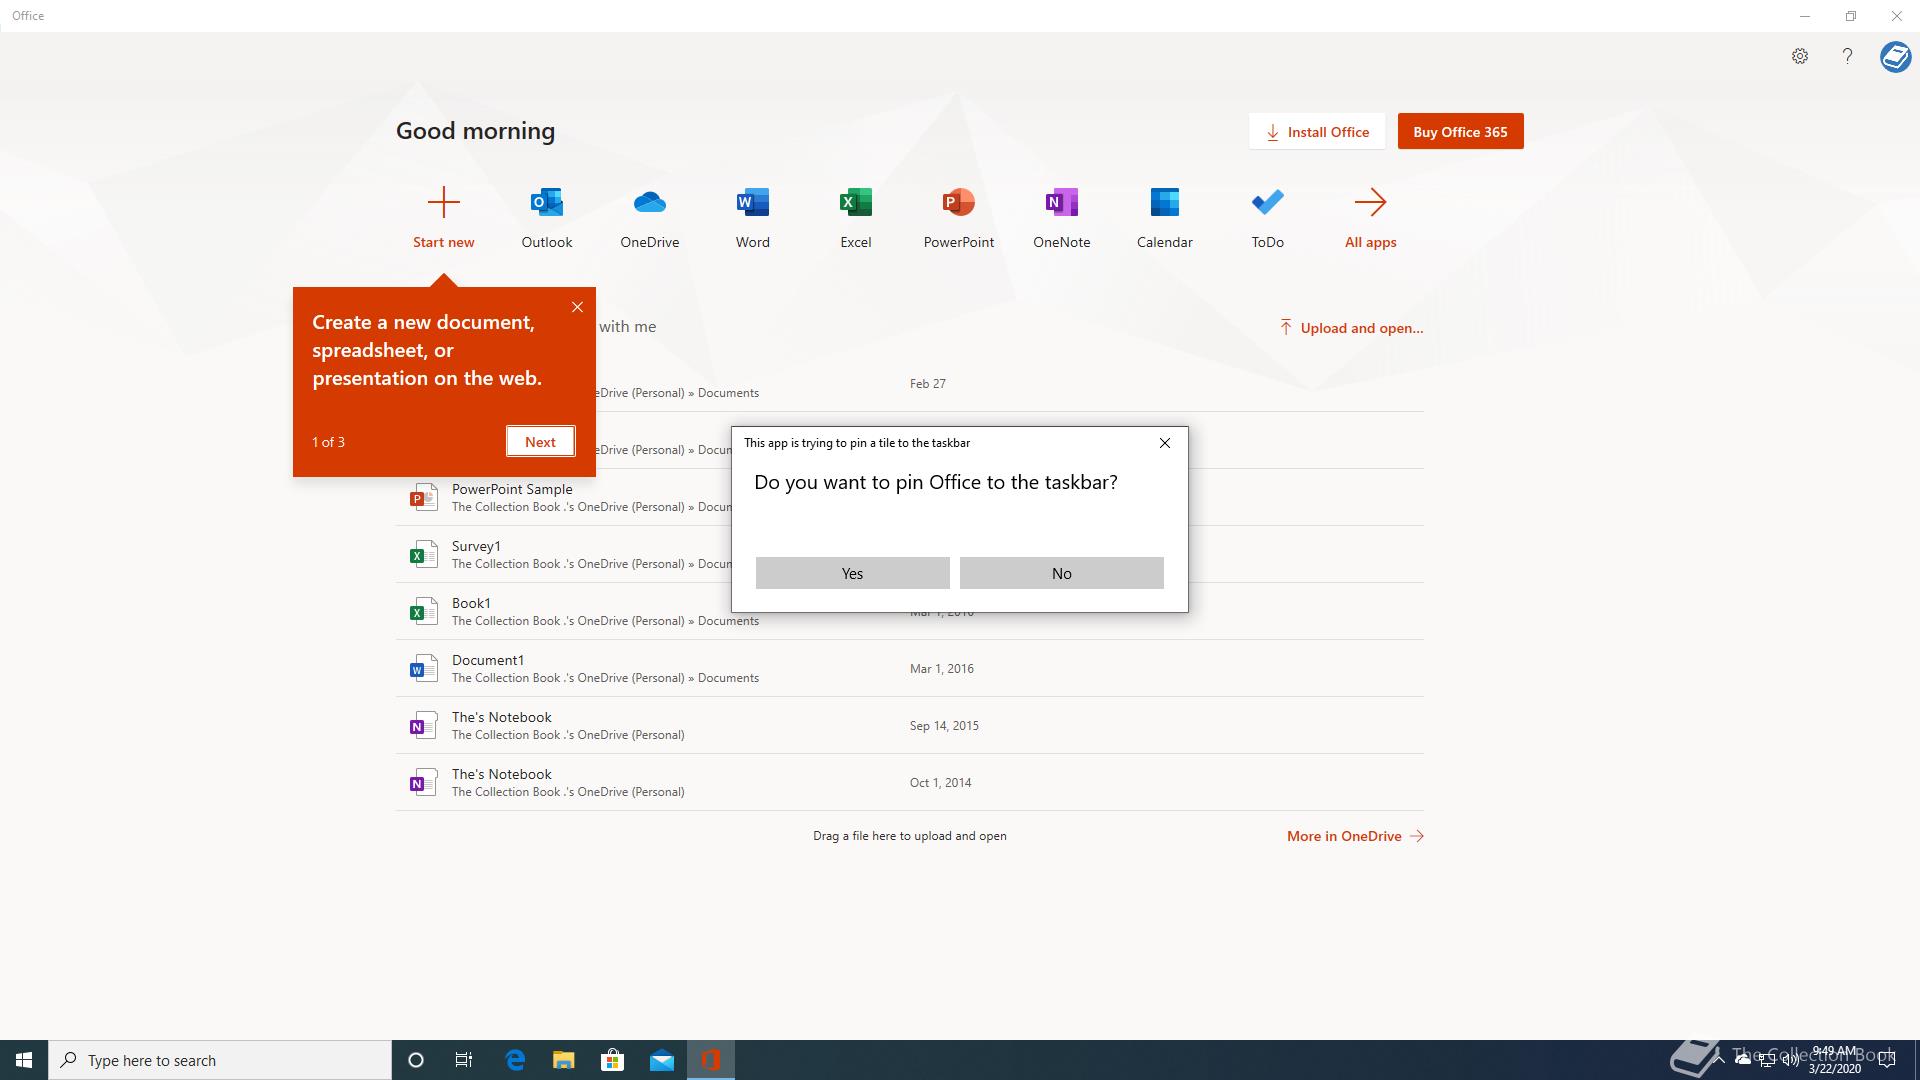Open More in OneDrive link
The height and width of the screenshot is (1080, 1920).
pos(1355,836)
